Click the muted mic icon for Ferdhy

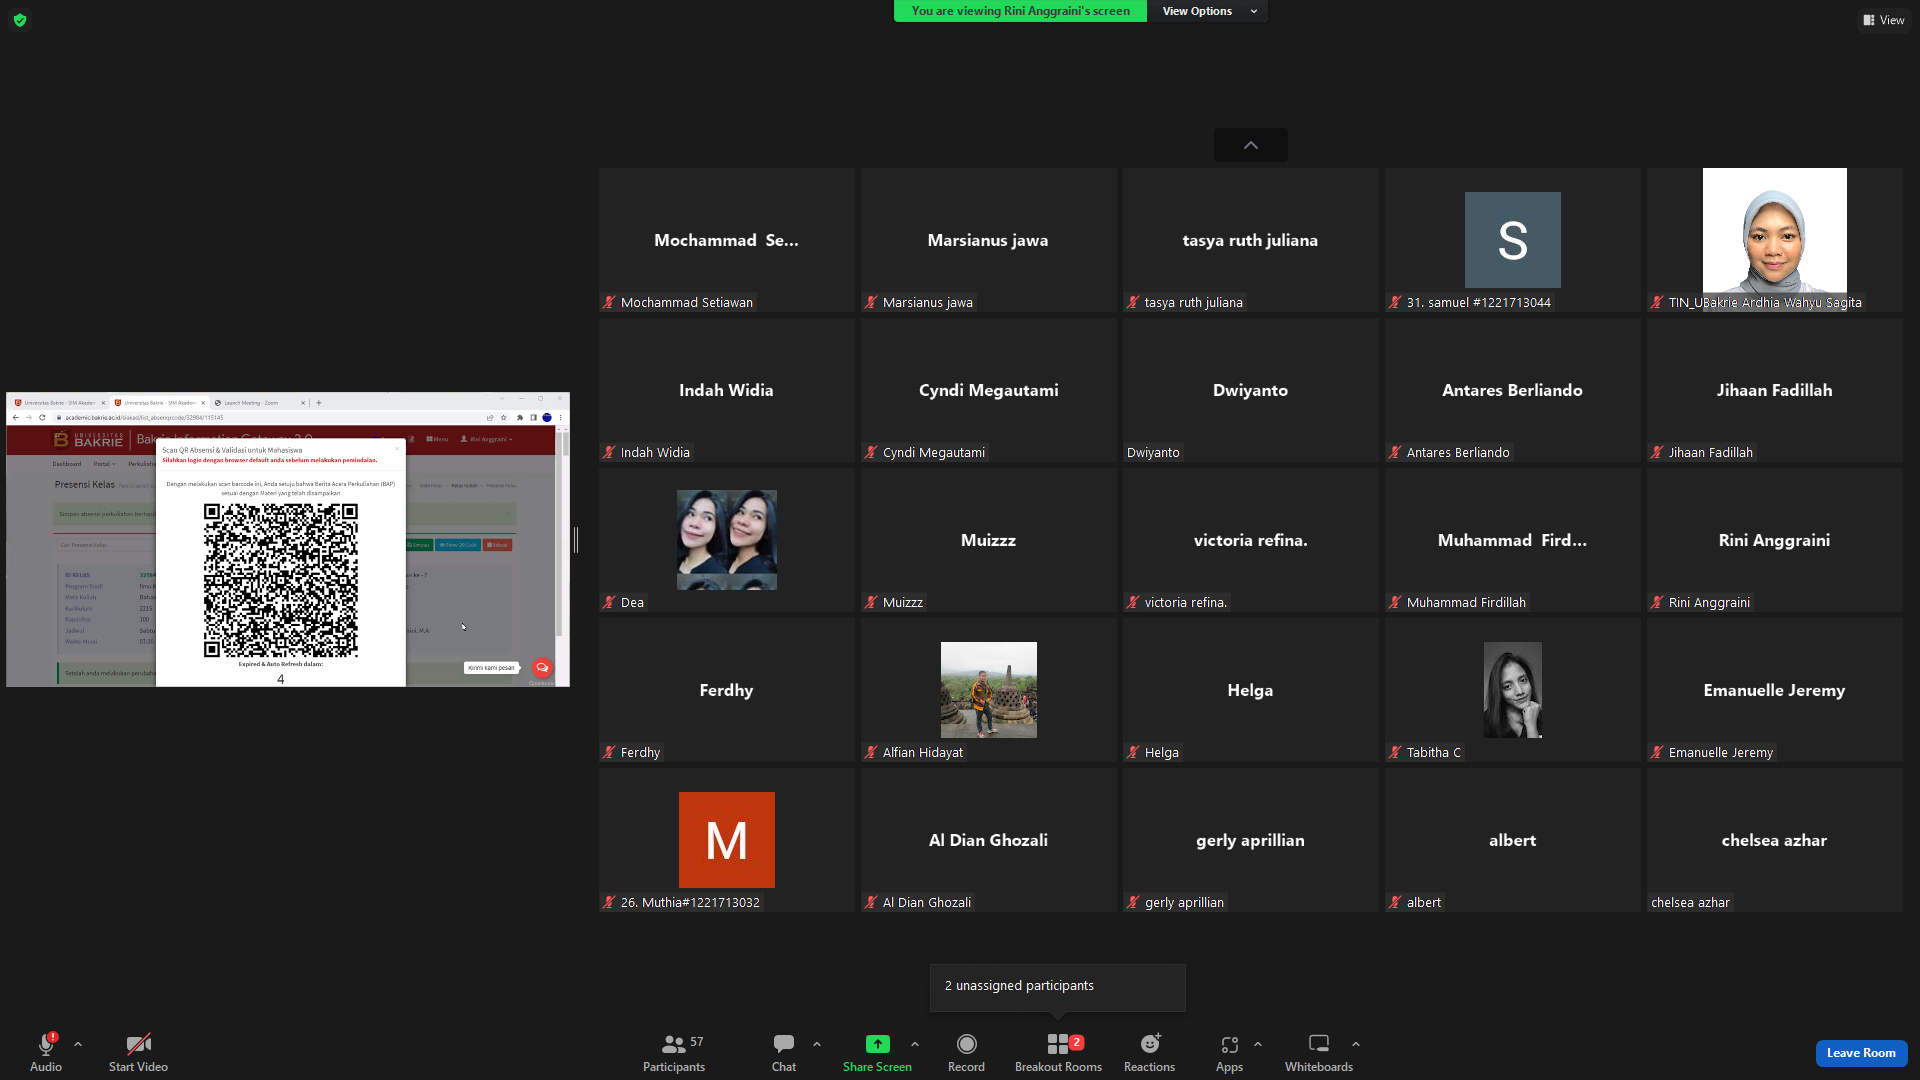click(x=609, y=752)
